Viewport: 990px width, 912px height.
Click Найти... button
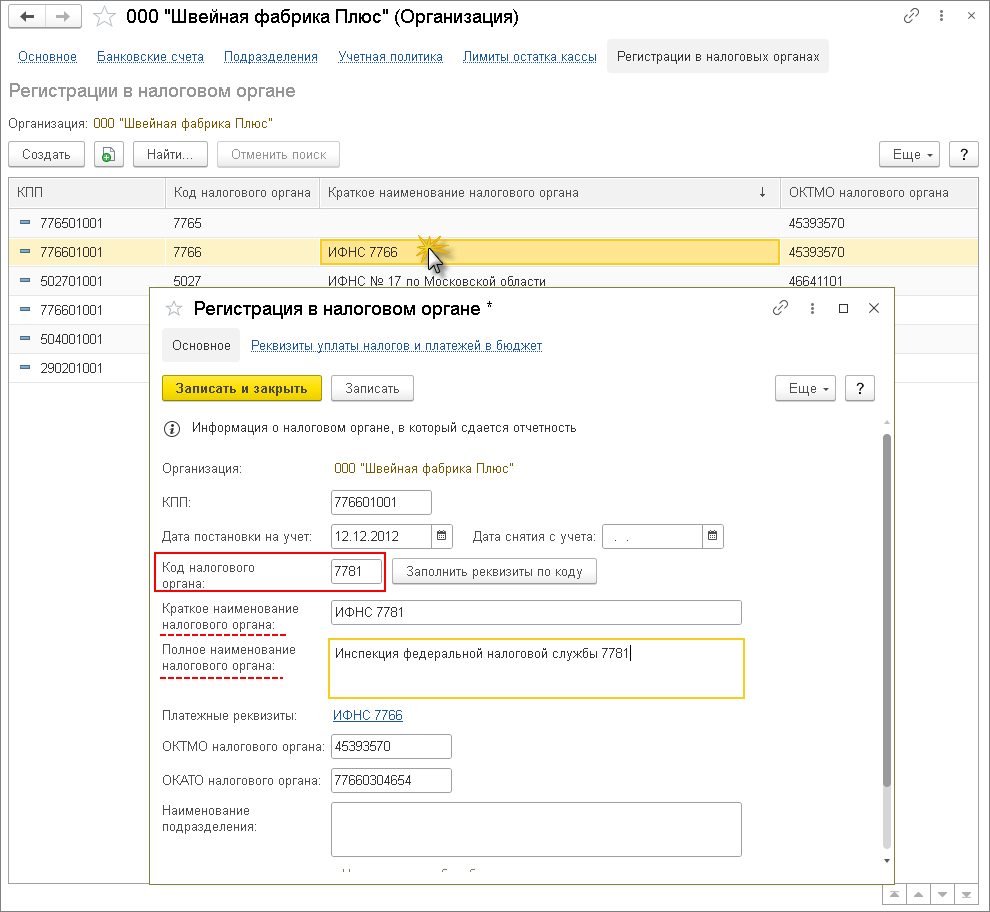[170, 154]
